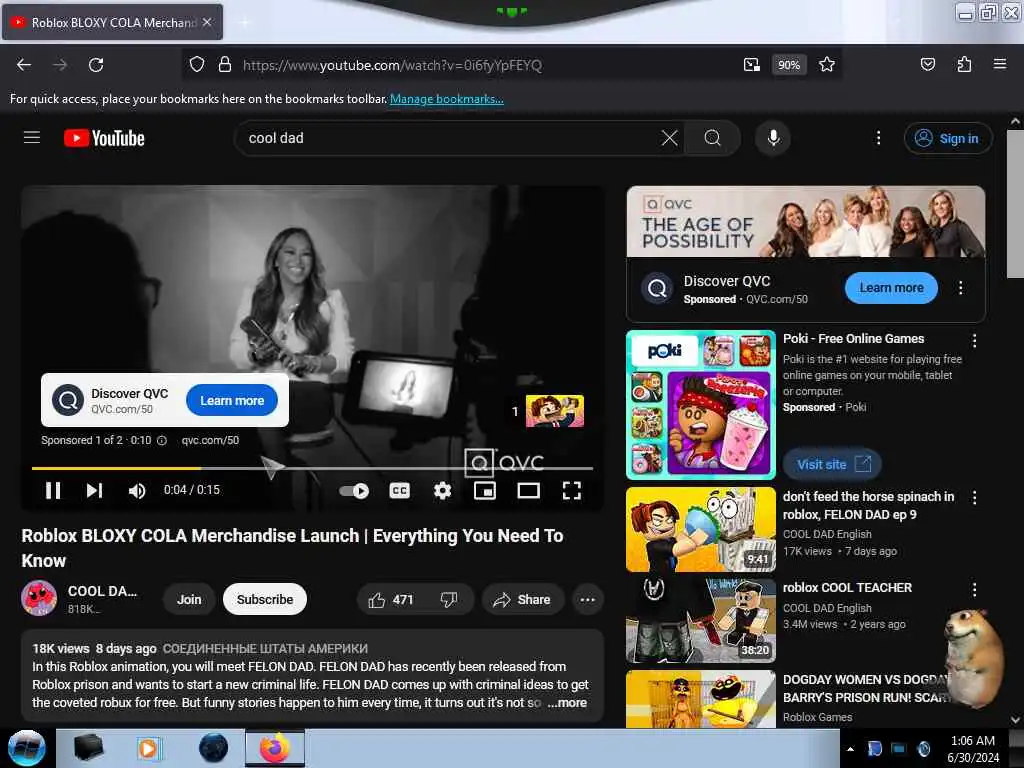Dislike the video with the thumbs-down icon

[449, 600]
